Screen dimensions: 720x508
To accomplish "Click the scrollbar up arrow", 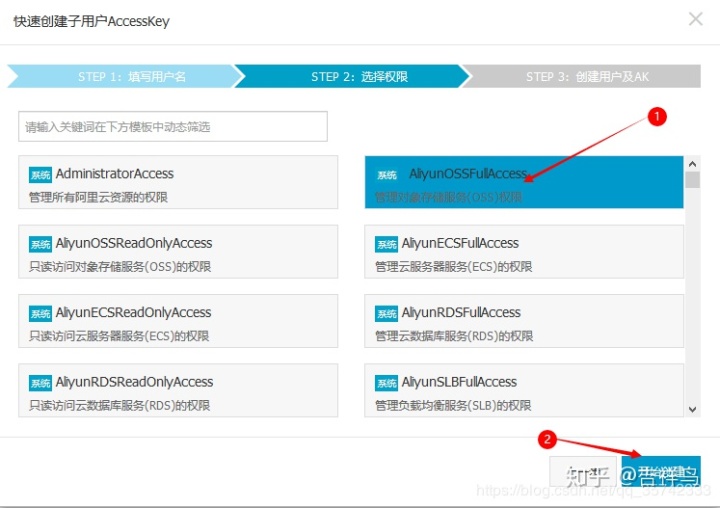I will (692, 164).
